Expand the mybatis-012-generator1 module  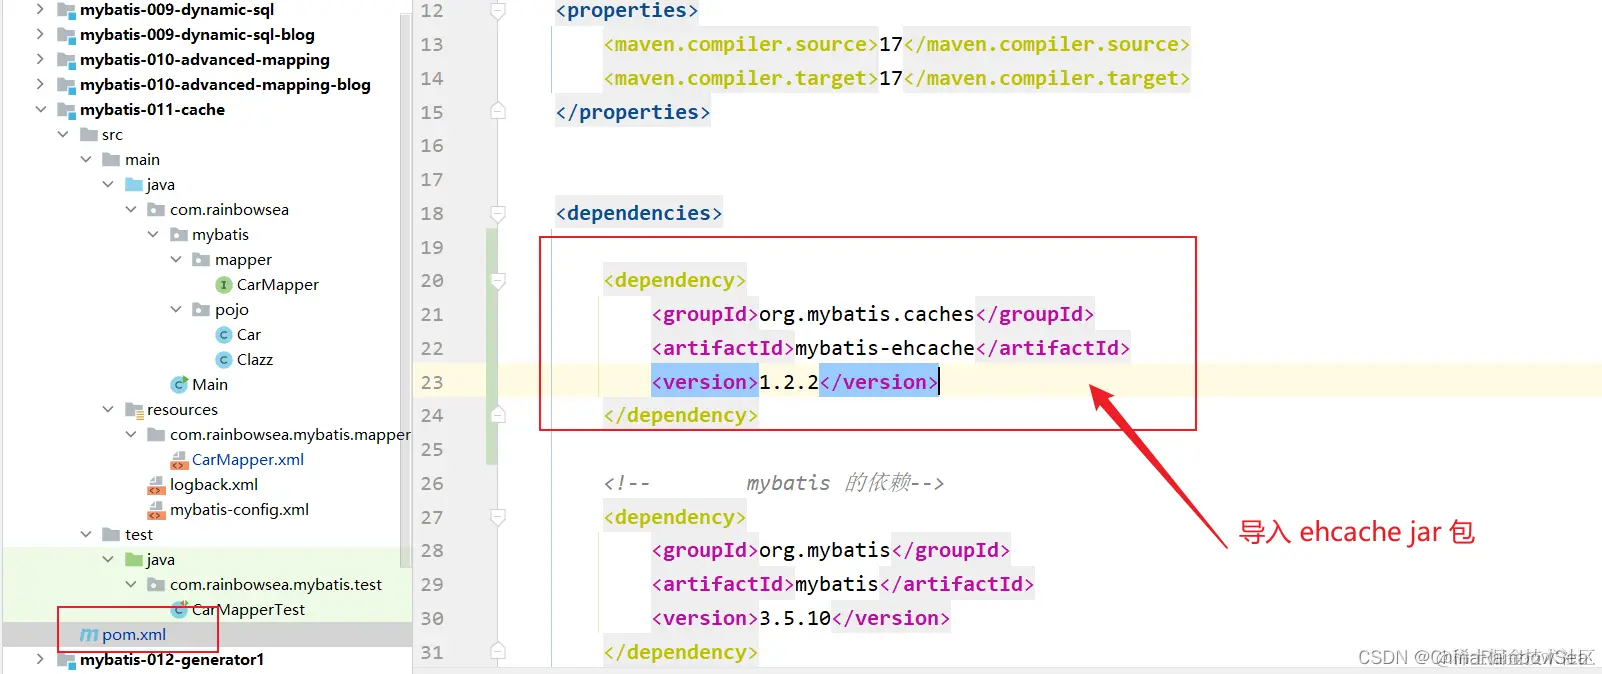click(x=40, y=660)
